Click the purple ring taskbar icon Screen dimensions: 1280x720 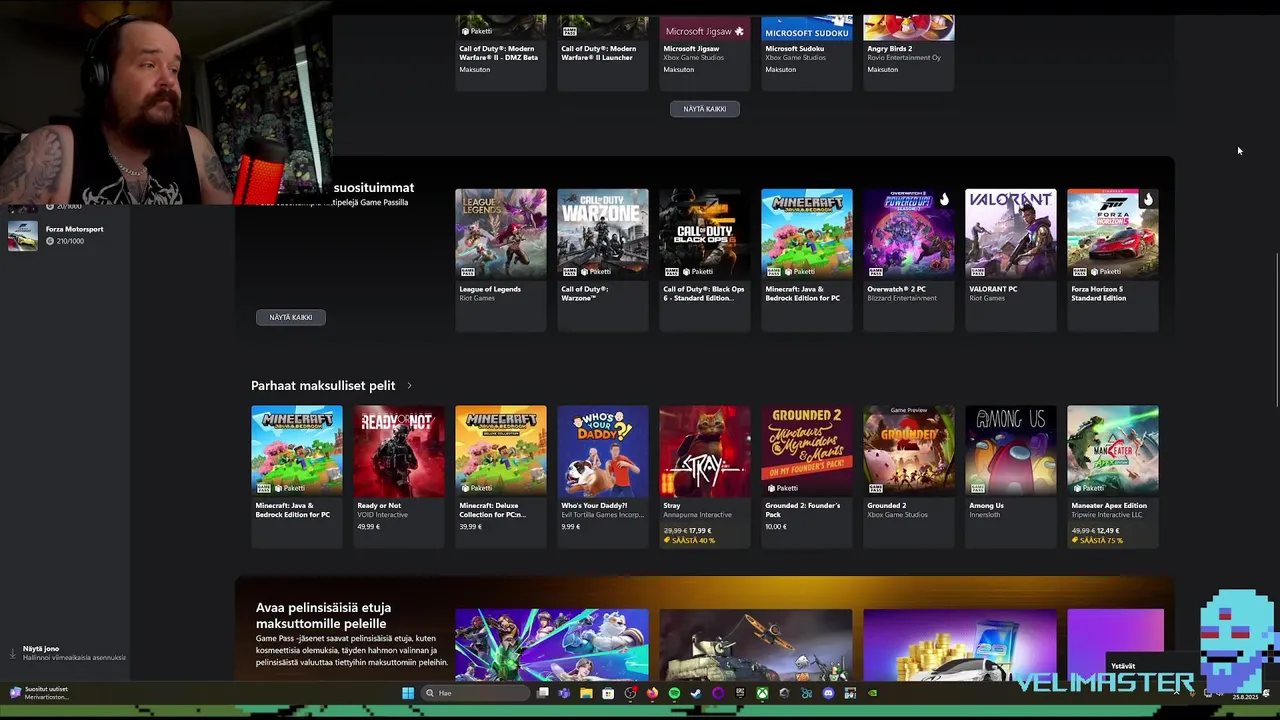coord(718,693)
